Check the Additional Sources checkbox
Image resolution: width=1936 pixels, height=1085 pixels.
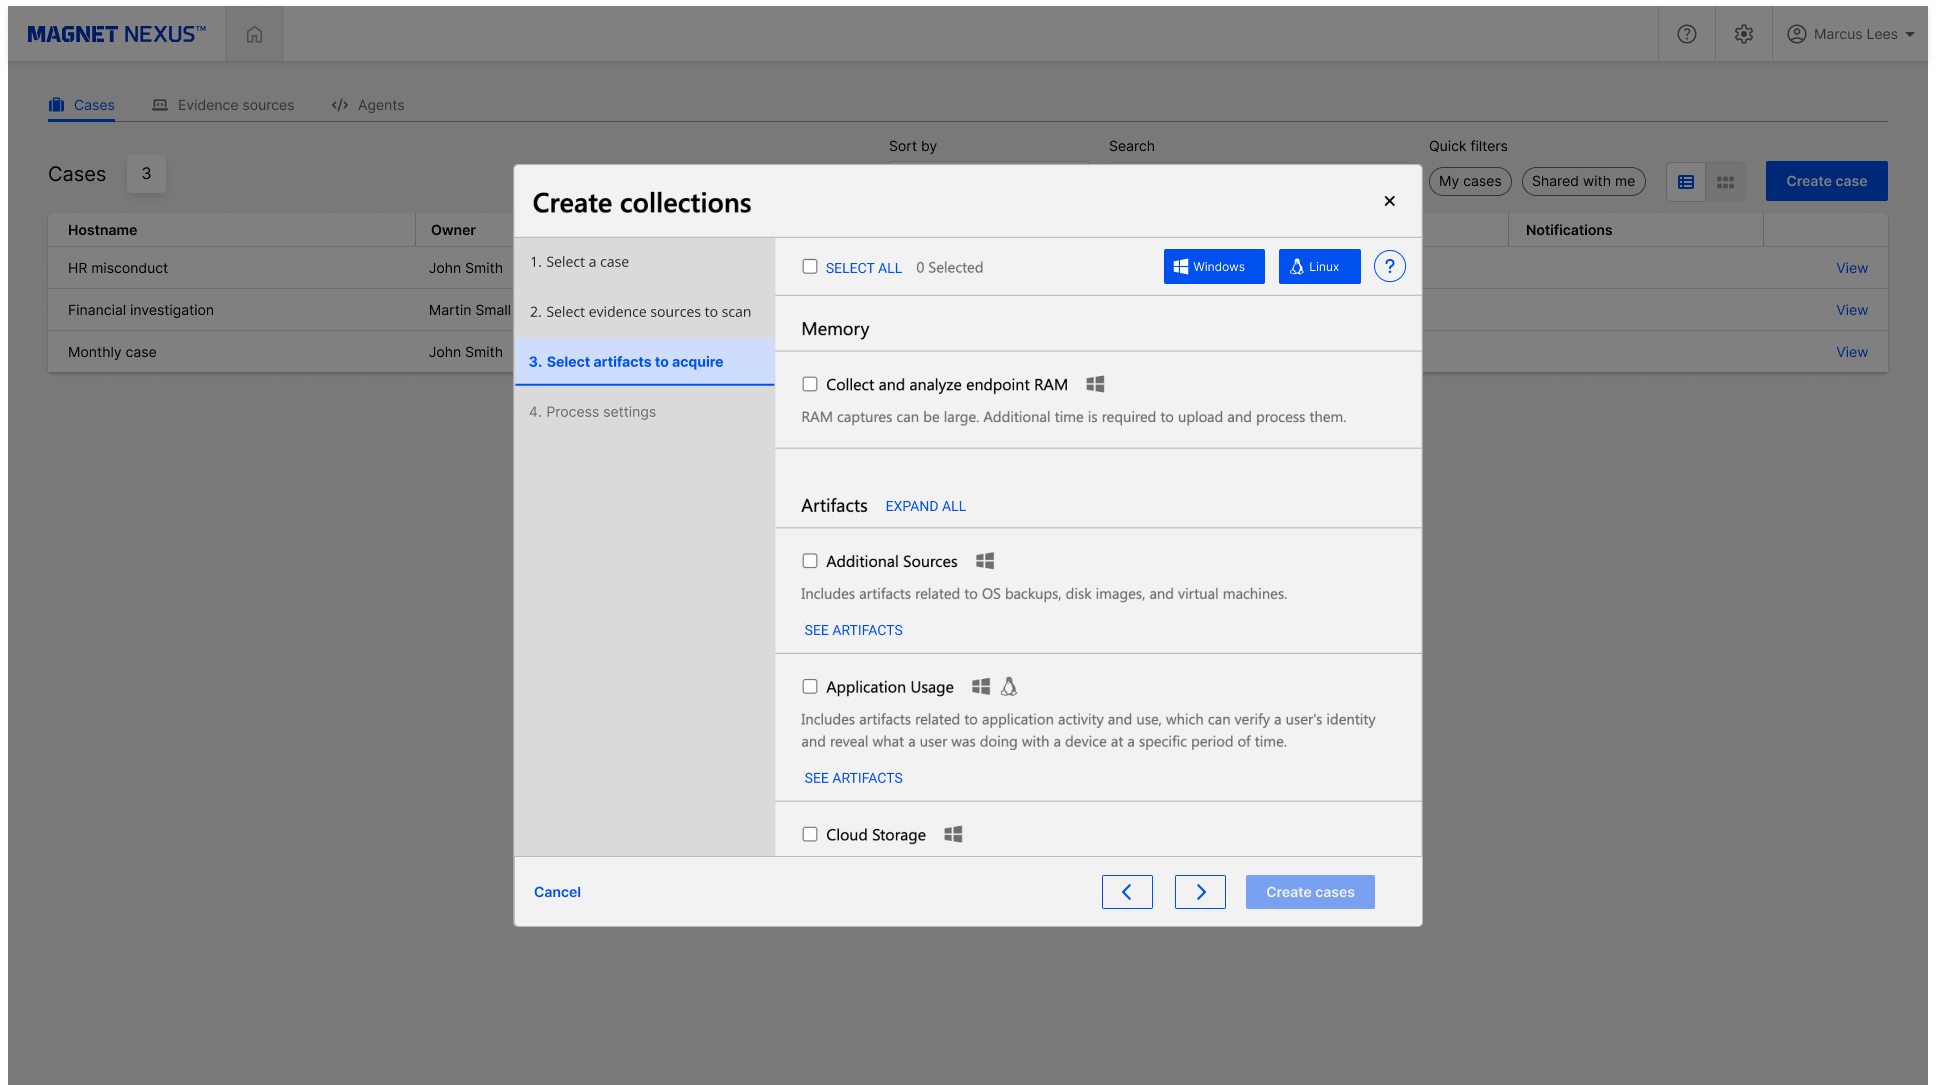[x=810, y=561]
